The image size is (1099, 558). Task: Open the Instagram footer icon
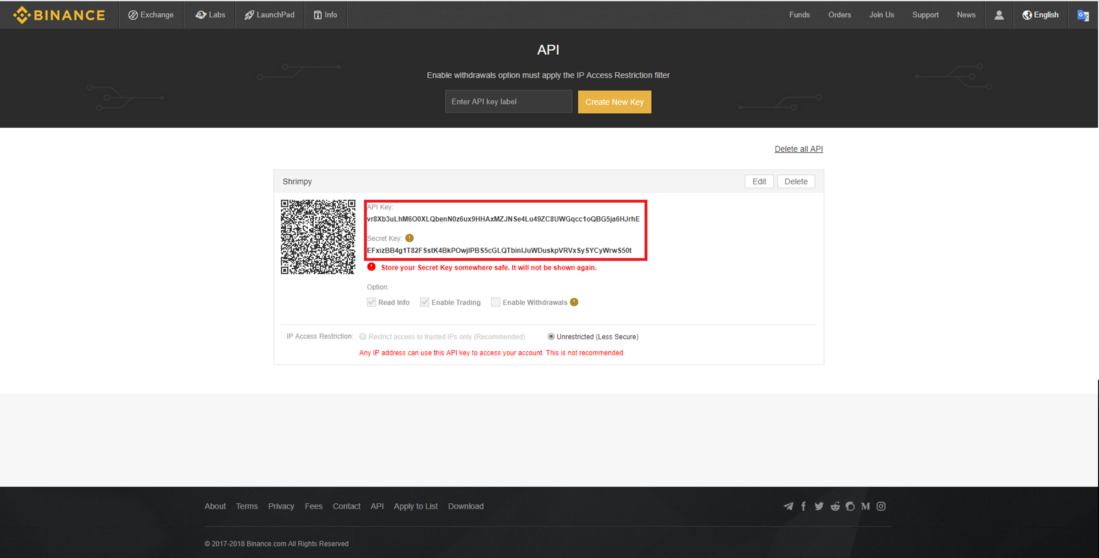881,506
